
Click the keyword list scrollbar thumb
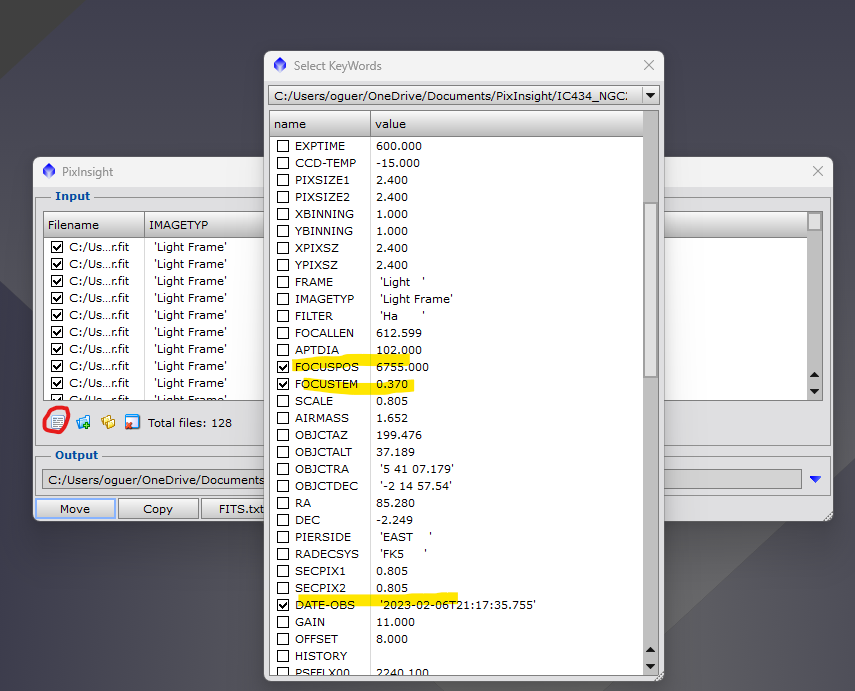point(651,290)
